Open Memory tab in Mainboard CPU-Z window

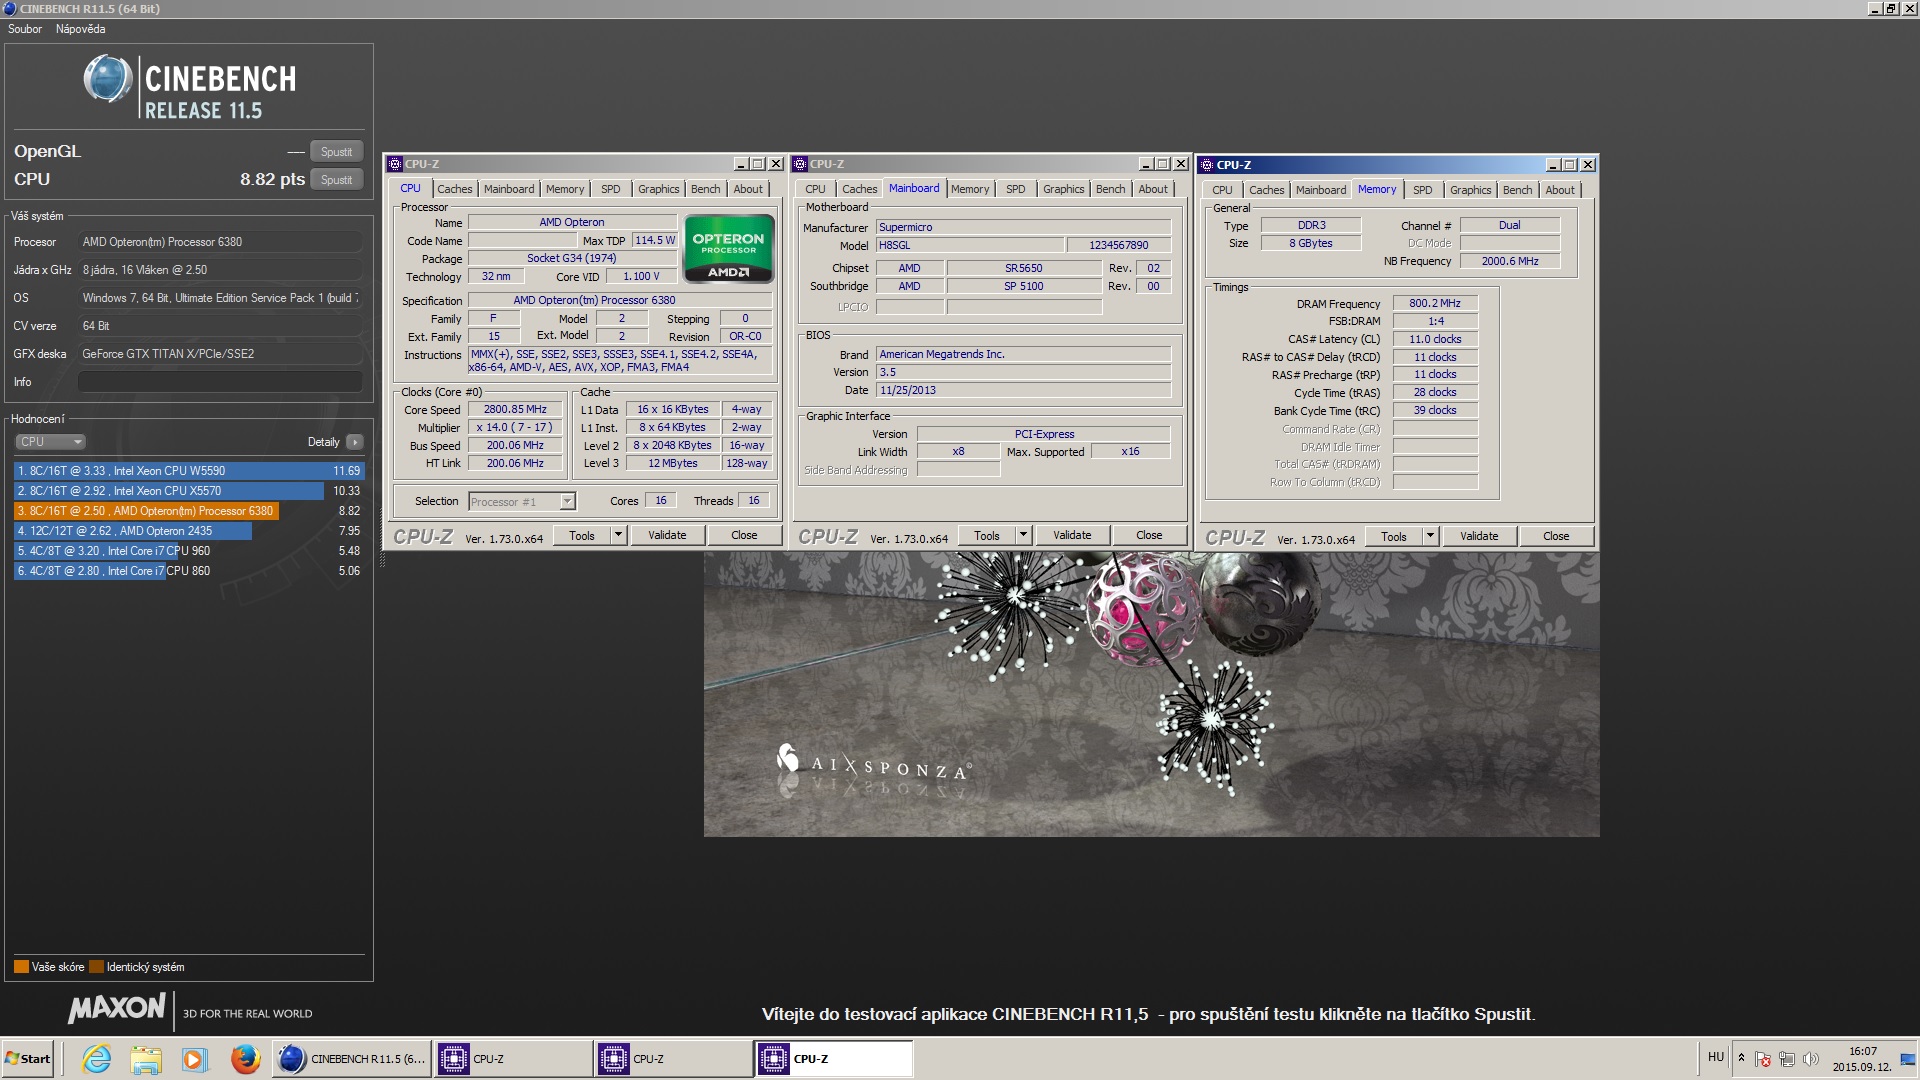tap(970, 189)
